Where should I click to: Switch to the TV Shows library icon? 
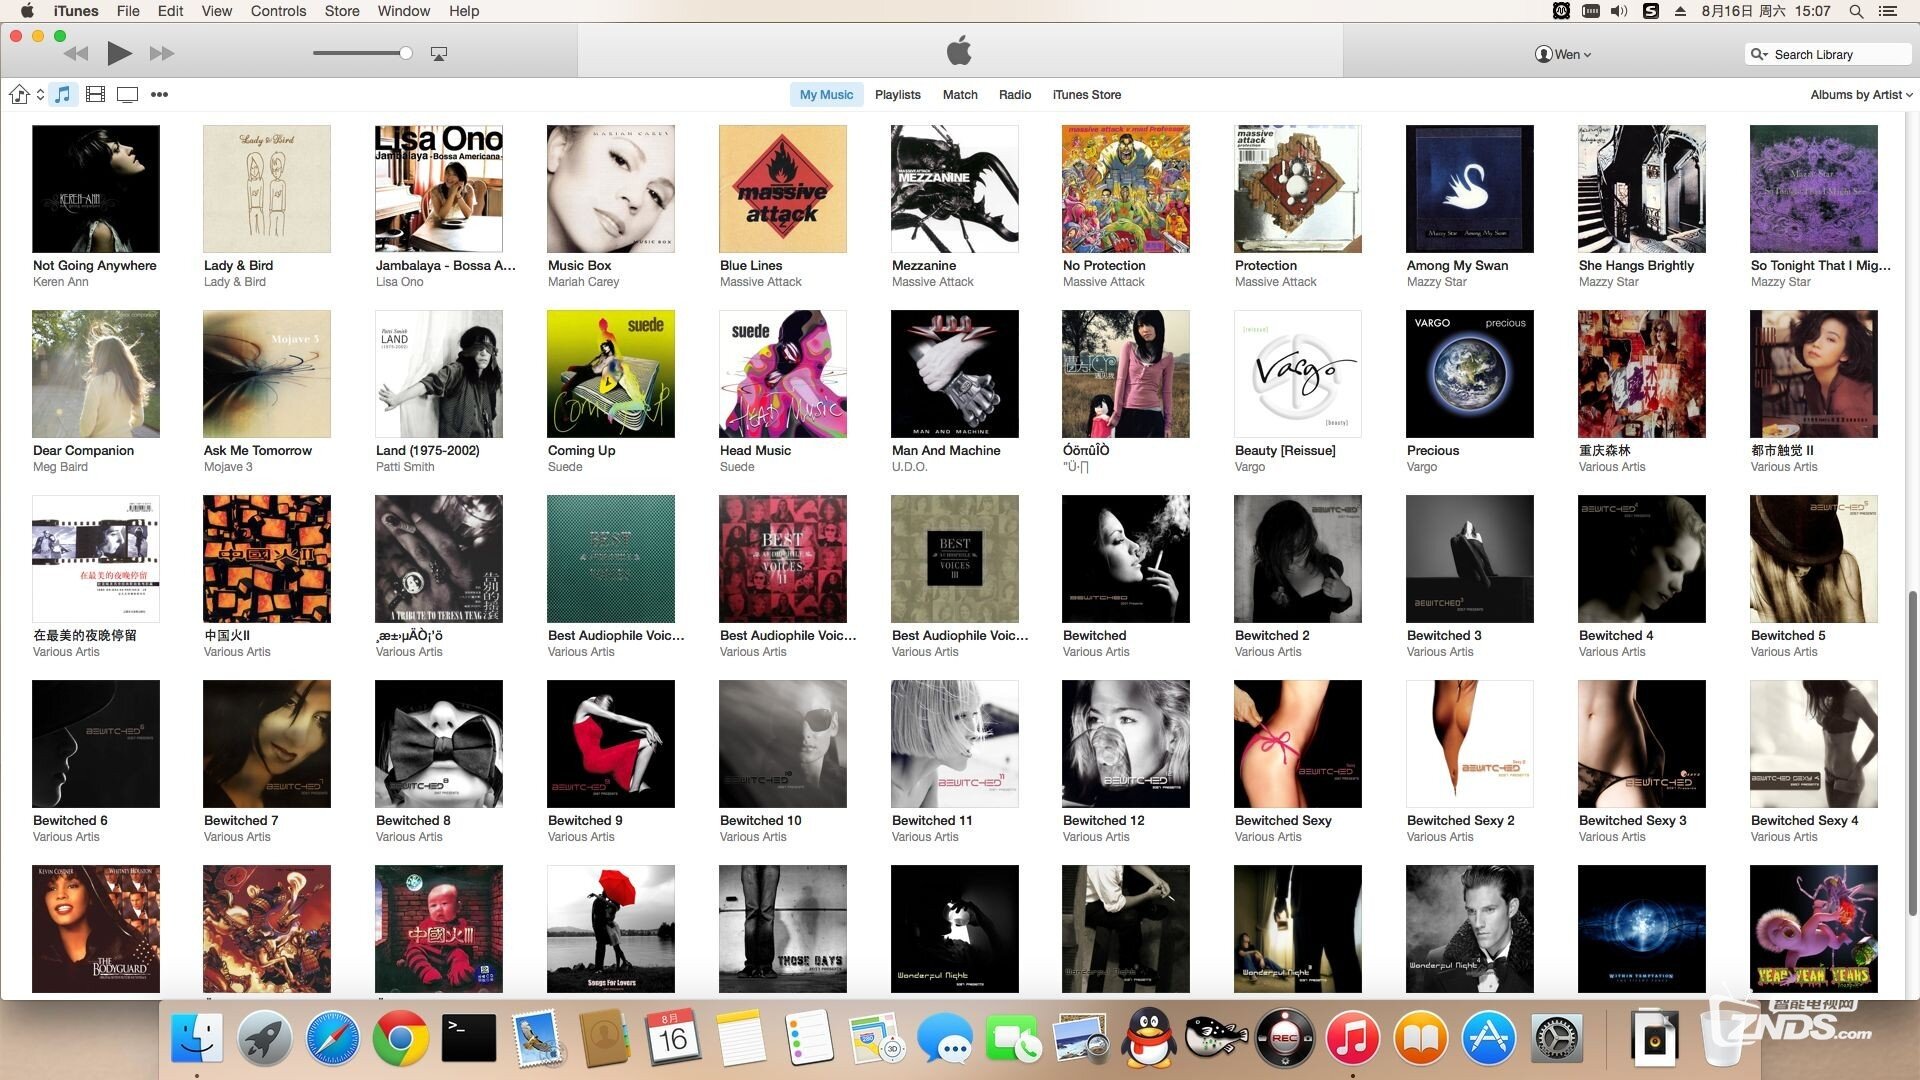(x=127, y=94)
